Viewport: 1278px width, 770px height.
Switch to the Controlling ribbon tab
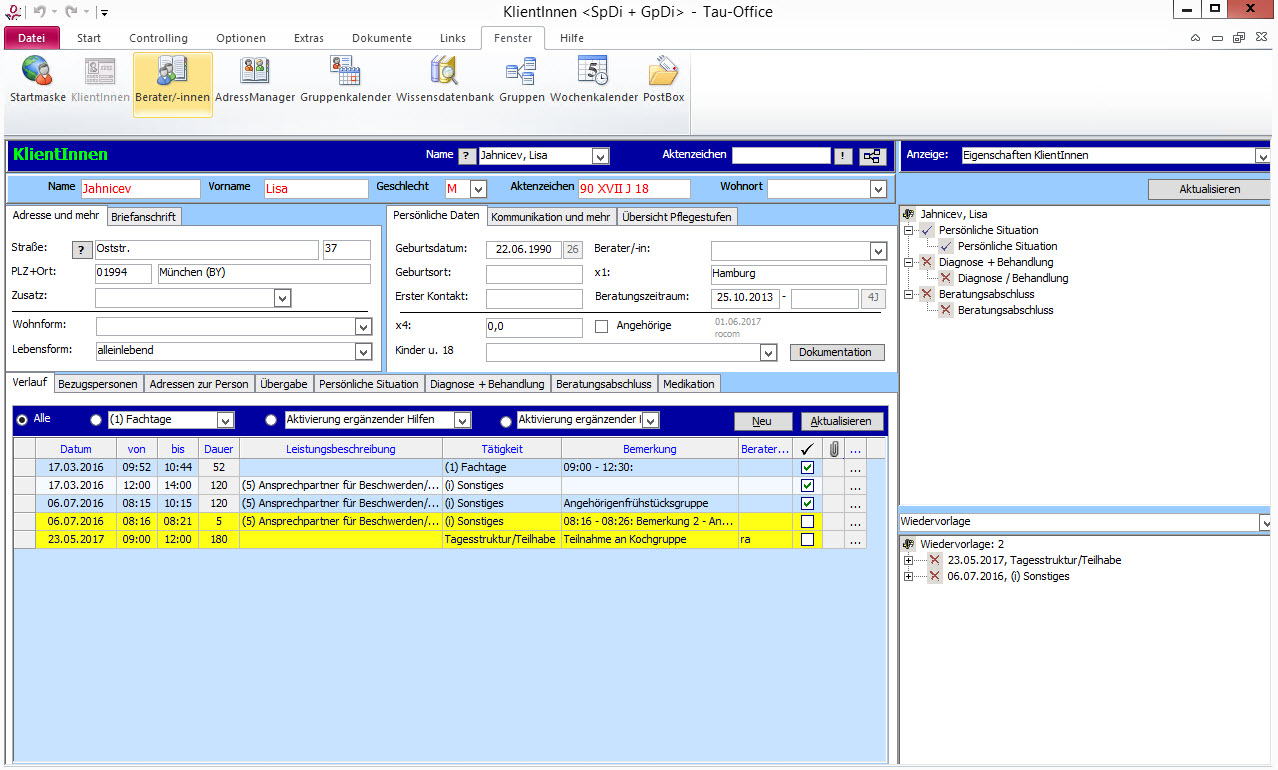tap(158, 38)
